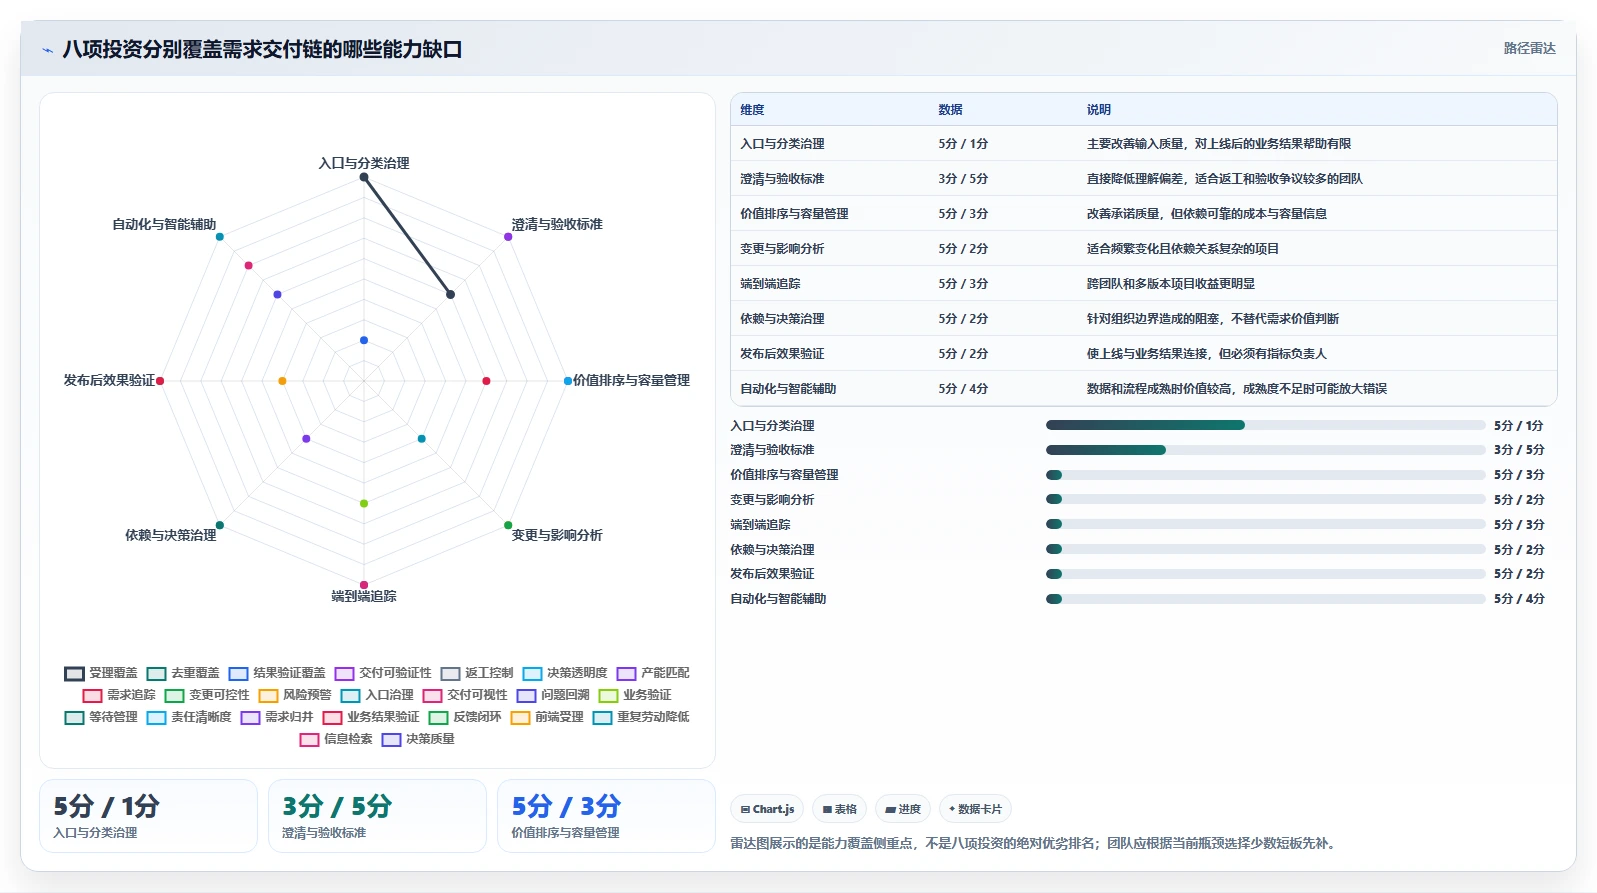Click the 重复劳动降低 legend label
The height and width of the screenshot is (893, 1597).
(653, 717)
